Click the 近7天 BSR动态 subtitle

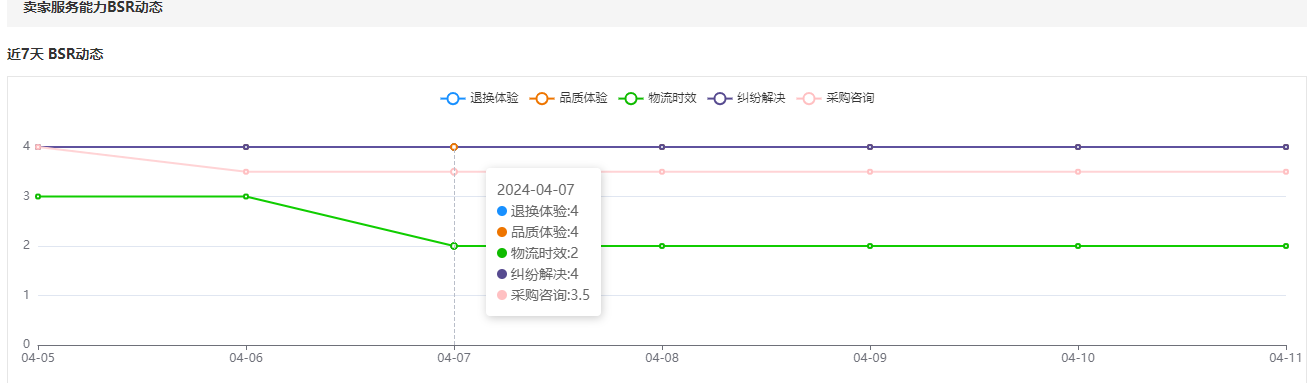coord(55,54)
